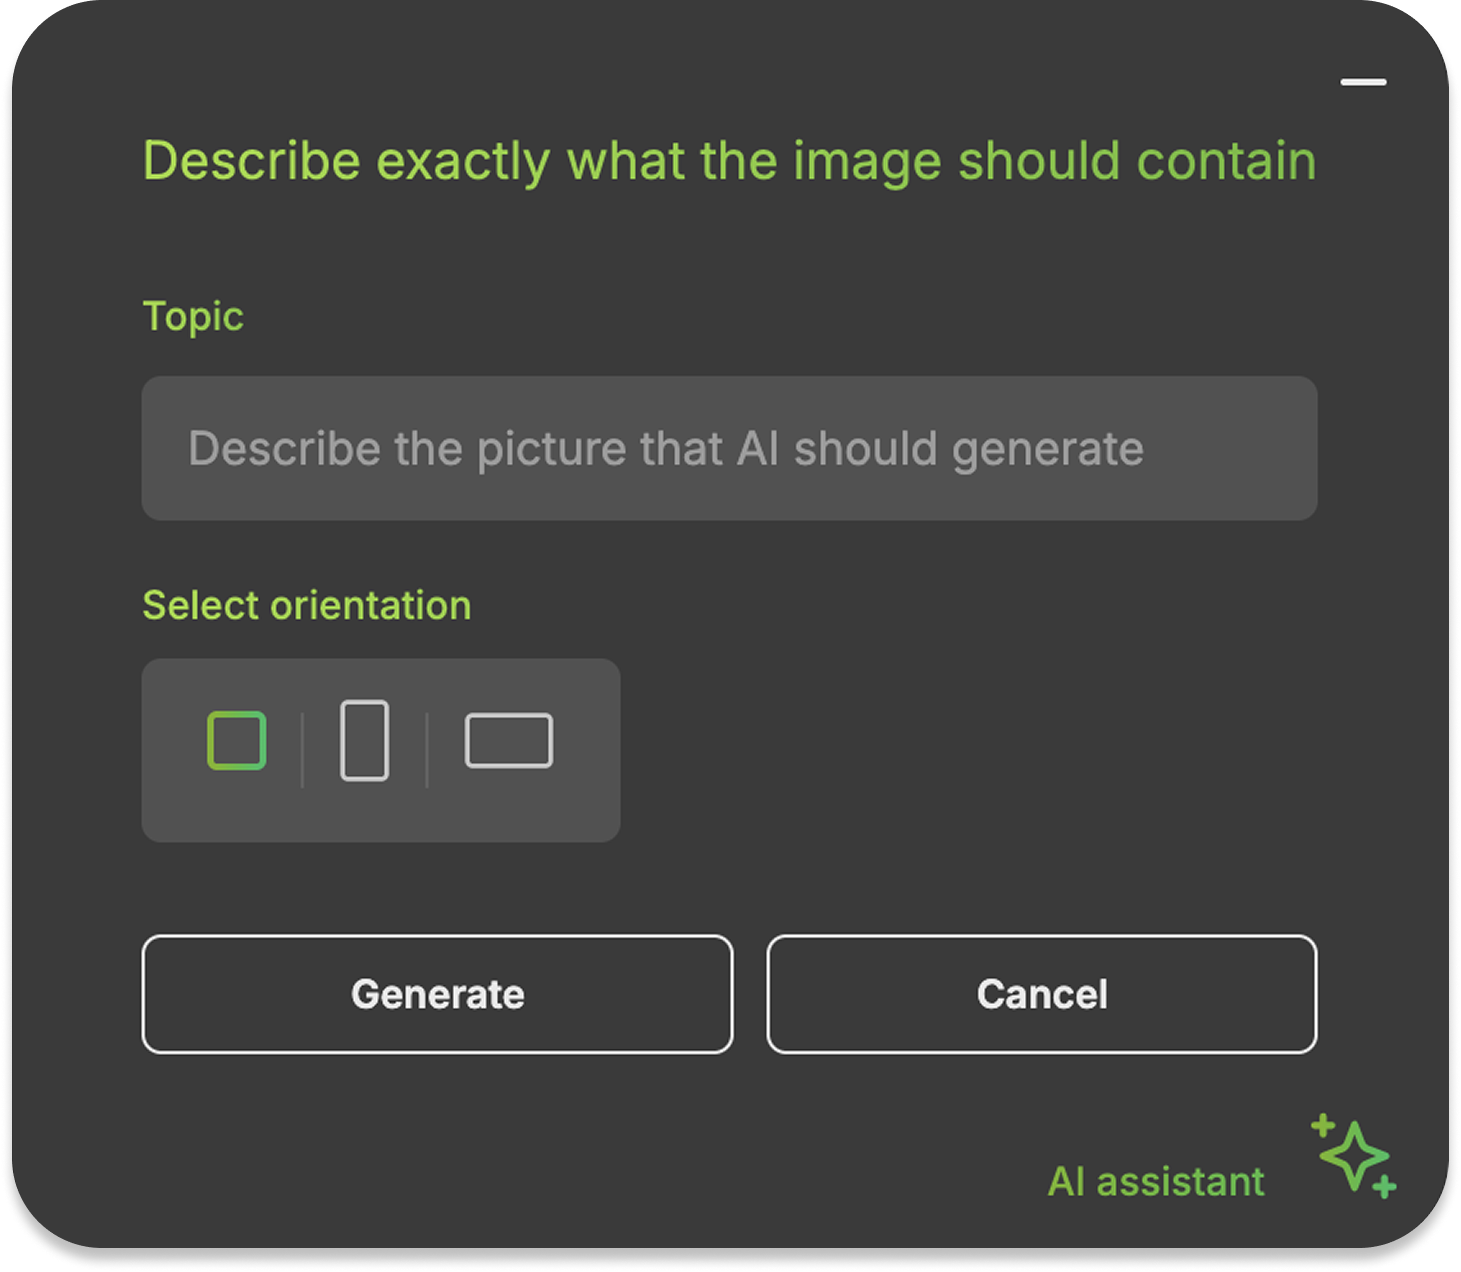This screenshot has height=1272, width=1461.
Task: Click blank dialog area beside the orientation selector
Action: tap(968, 750)
